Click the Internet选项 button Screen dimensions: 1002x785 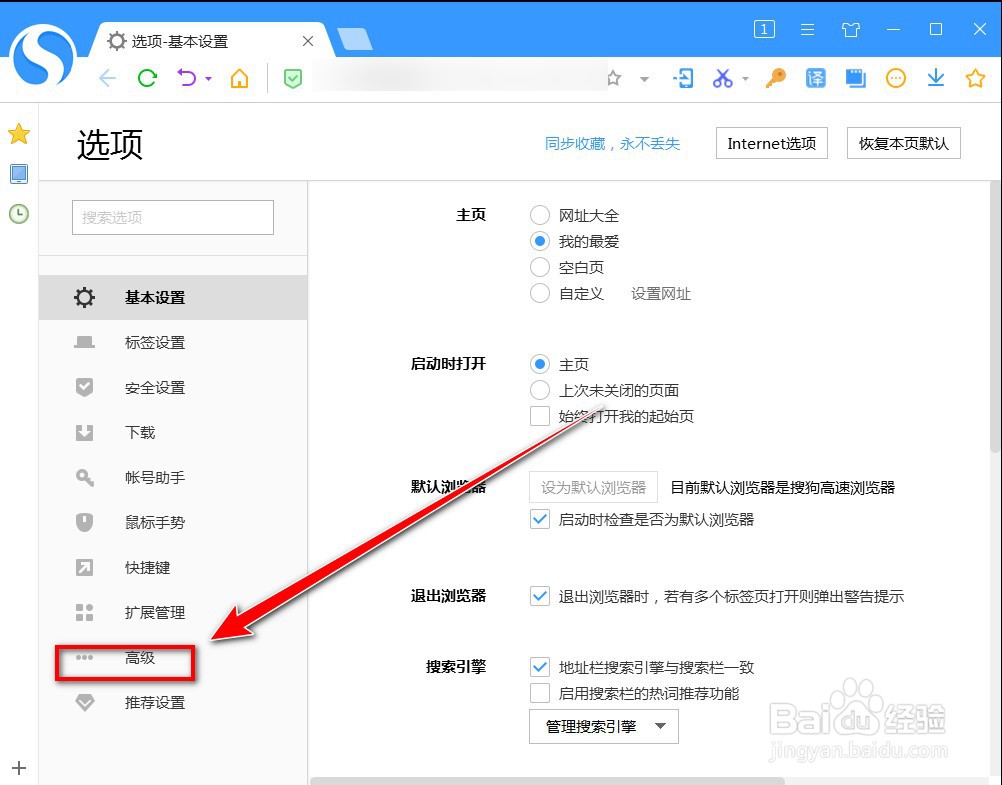[771, 143]
